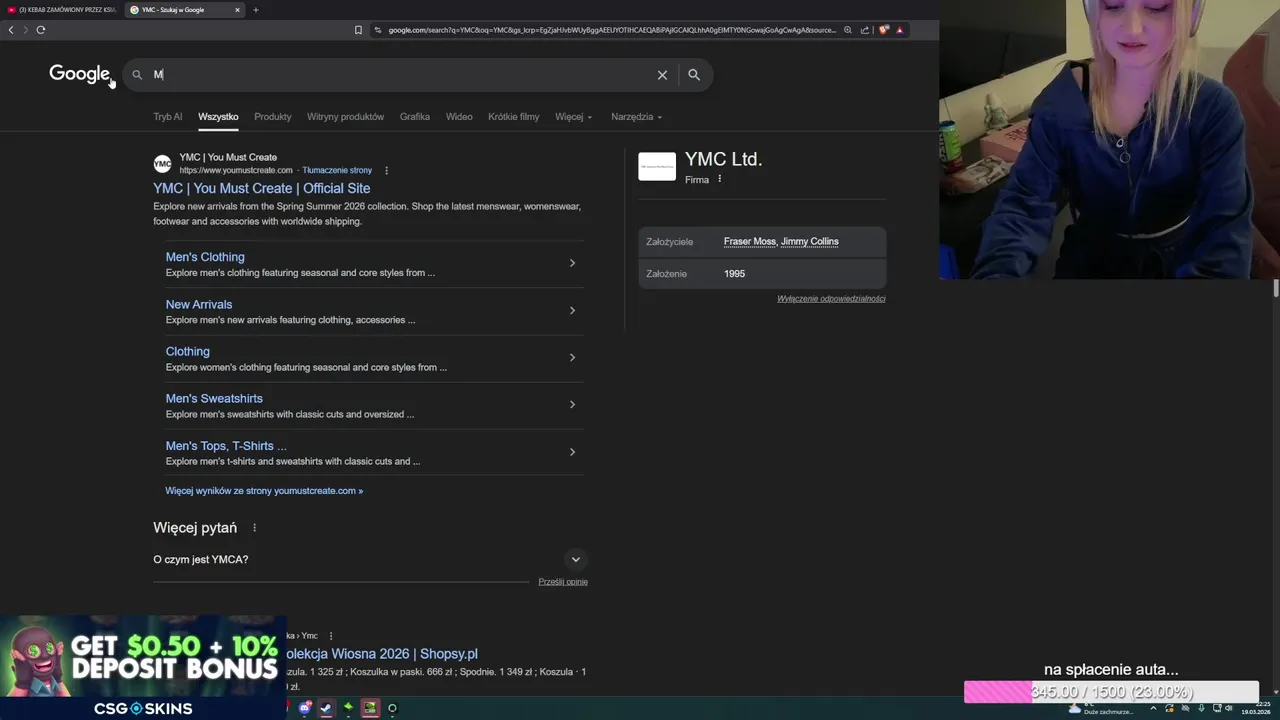Open a new browser tab
The height and width of the screenshot is (720, 1280).
click(x=255, y=10)
